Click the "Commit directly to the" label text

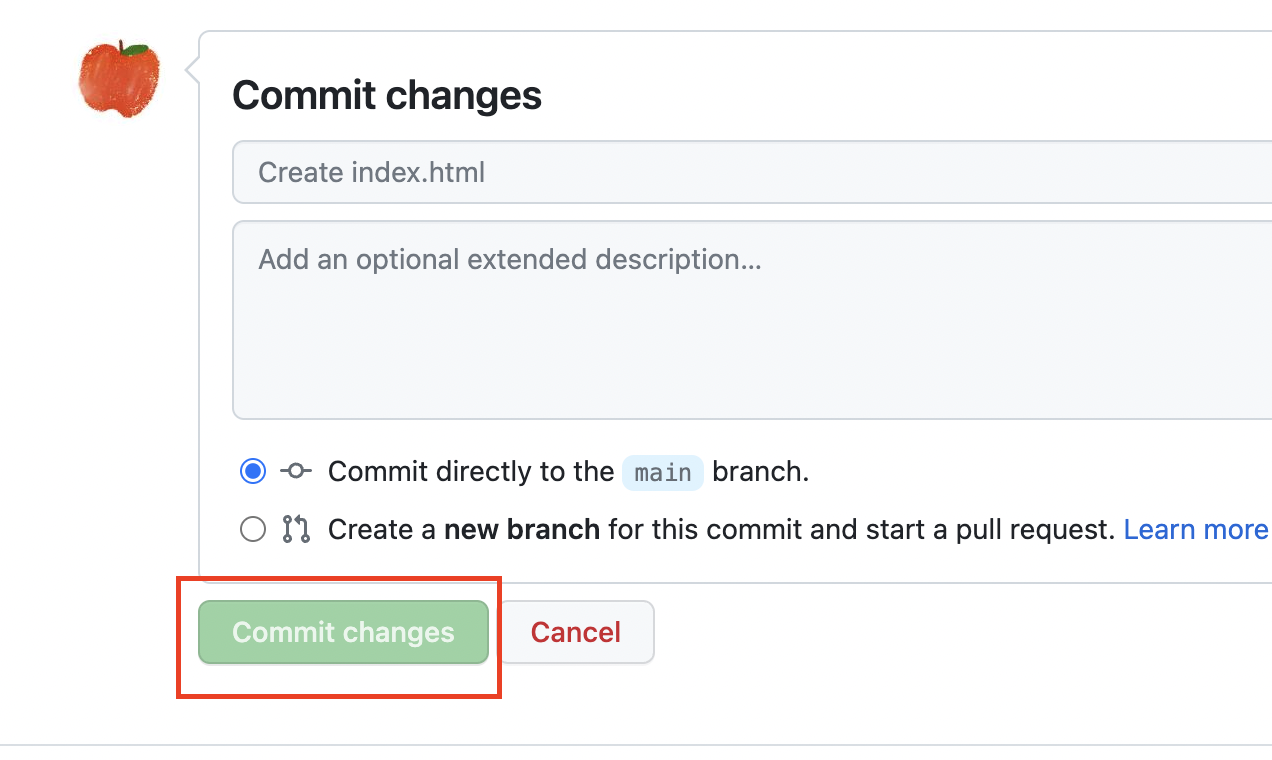[471, 471]
